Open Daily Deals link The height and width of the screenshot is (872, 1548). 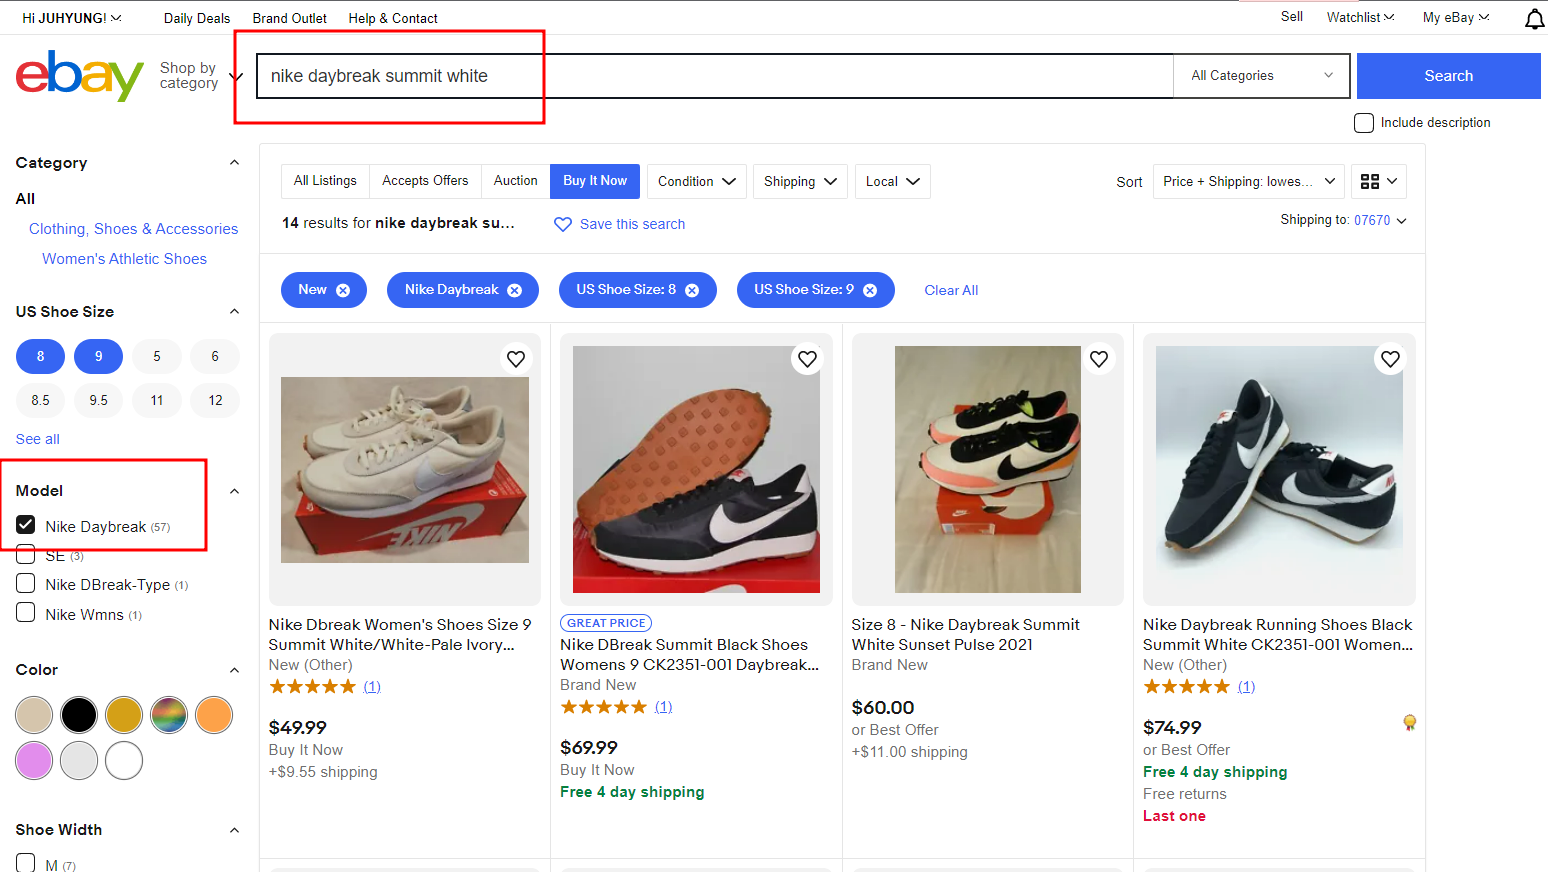coord(197,18)
